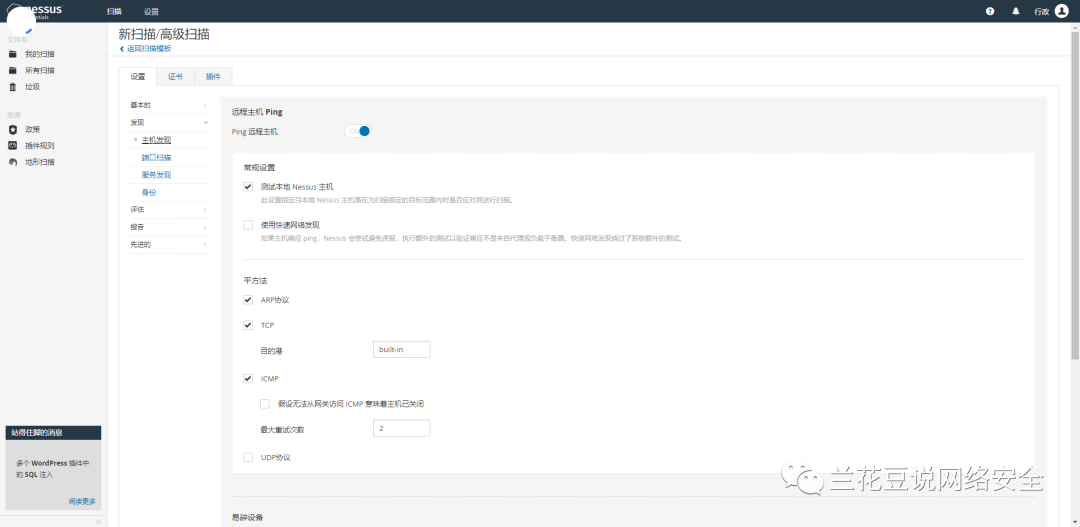The width and height of the screenshot is (1080, 527).
Task: Expand the 基本的 settings section
Action: 168,105
